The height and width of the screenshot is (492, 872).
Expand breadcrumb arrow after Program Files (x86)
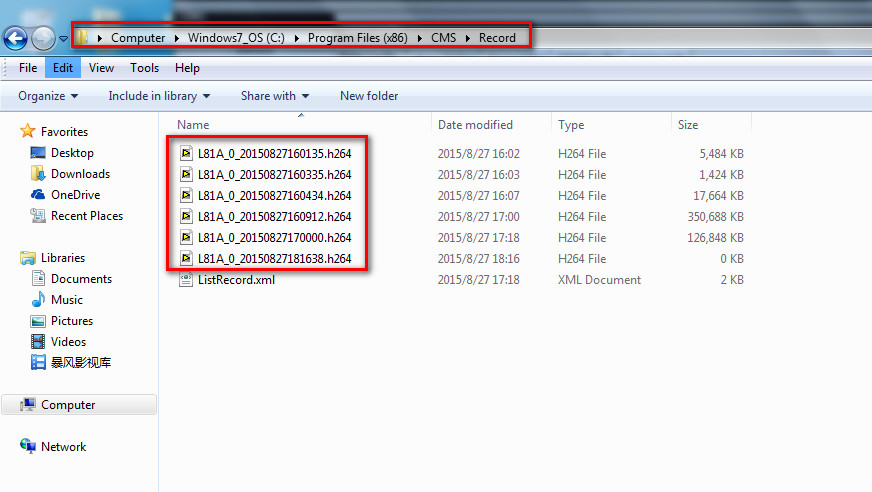click(x=420, y=38)
